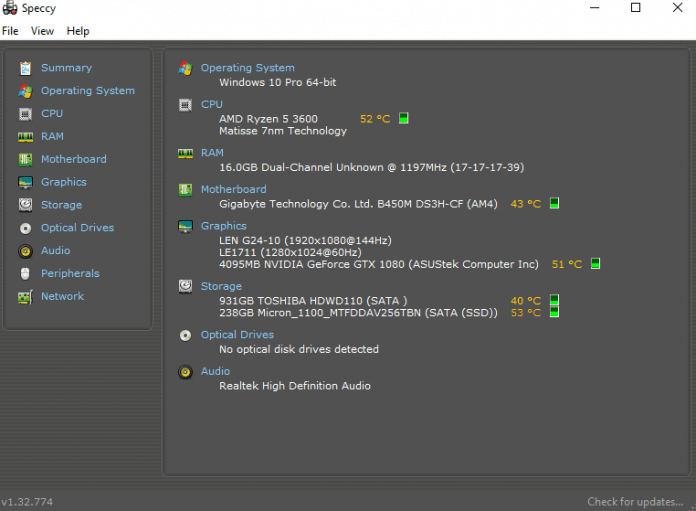Click the Speccy app icon in title bar
696x511 pixels.
coord(10,8)
